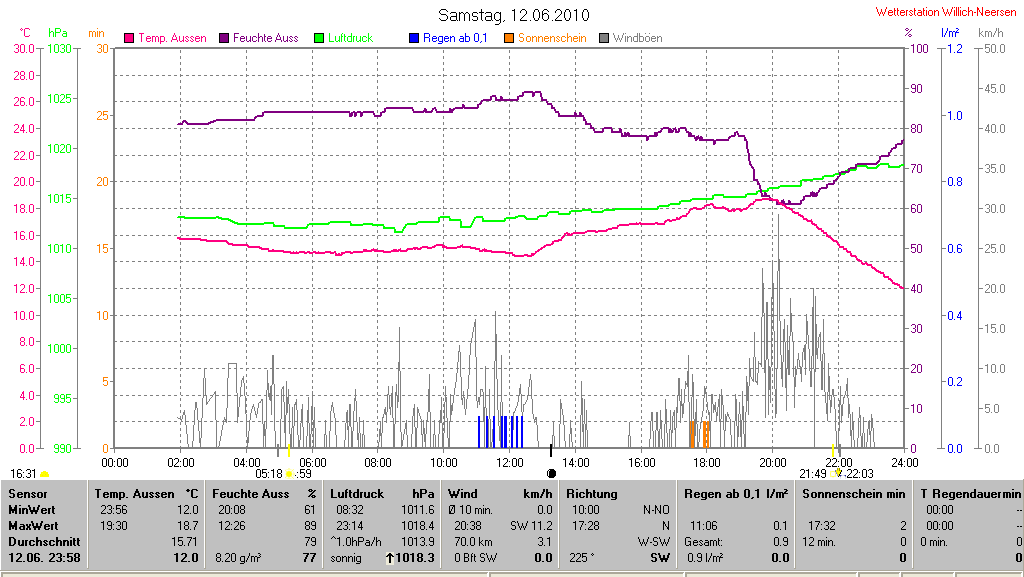This screenshot has width=1024, height=577.
Task: Click the W-SW average direction value
Action: coord(654,542)
